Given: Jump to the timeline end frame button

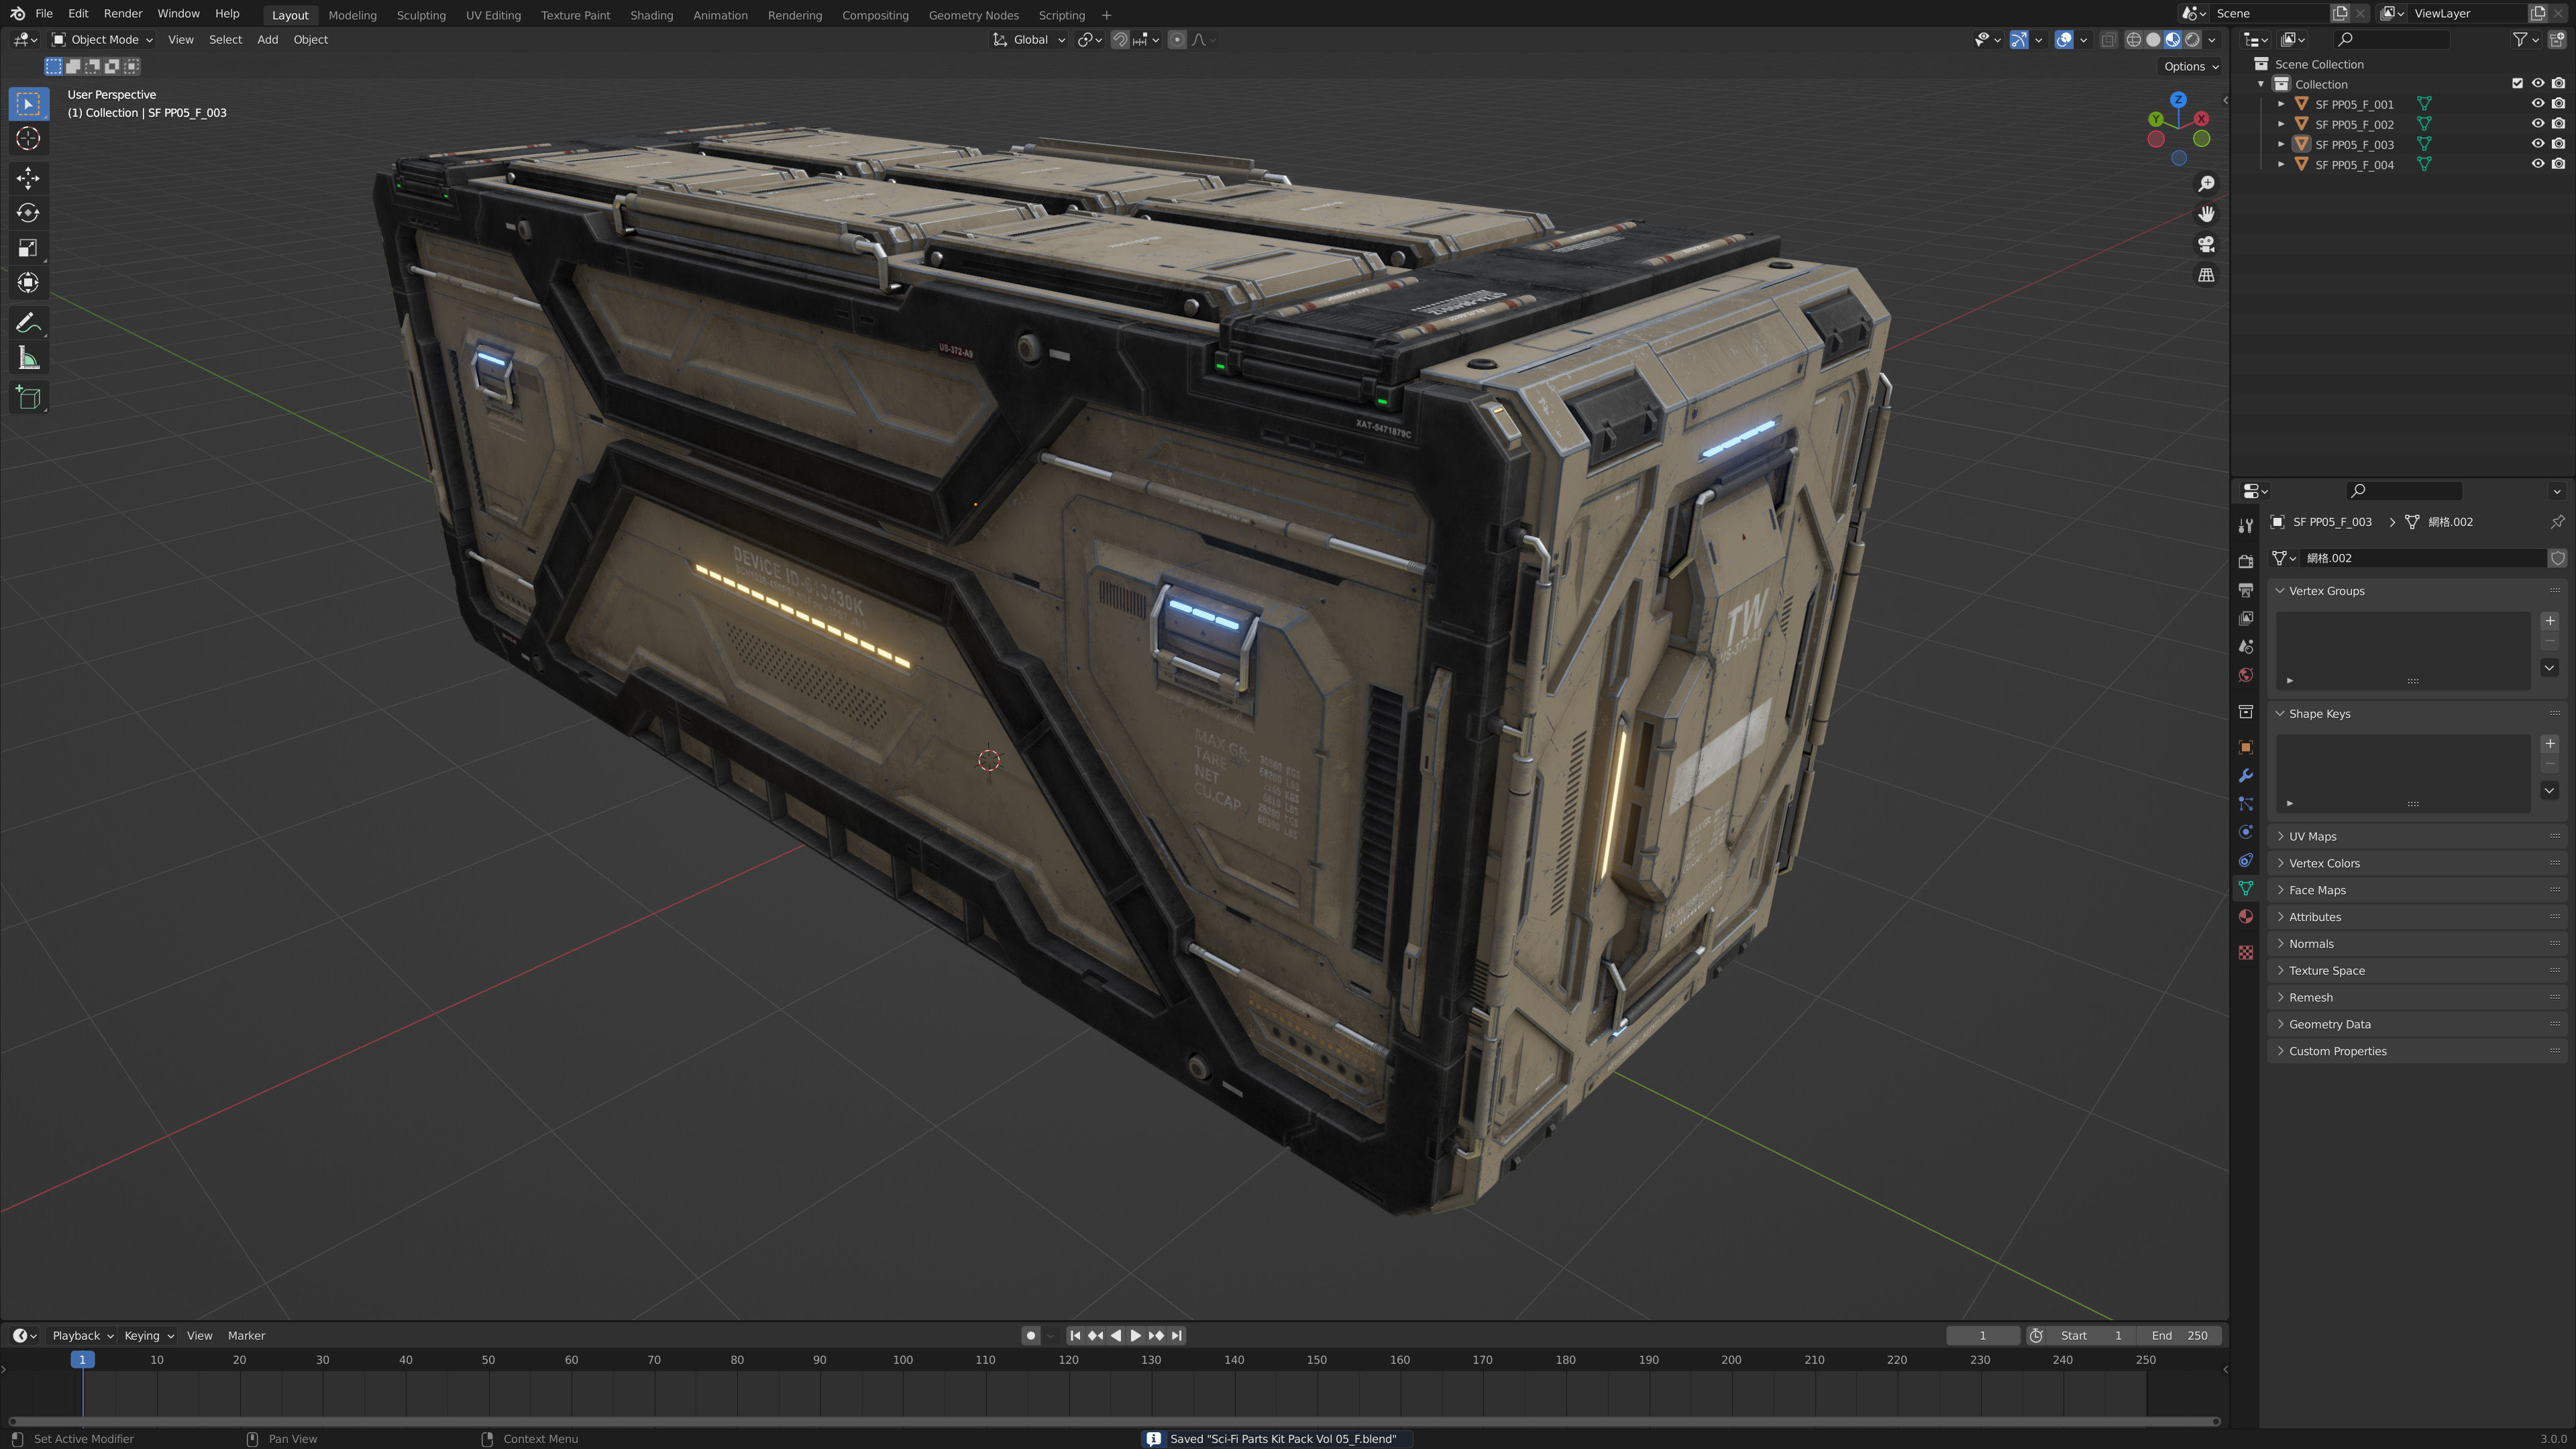Looking at the screenshot, I should coord(1177,1335).
